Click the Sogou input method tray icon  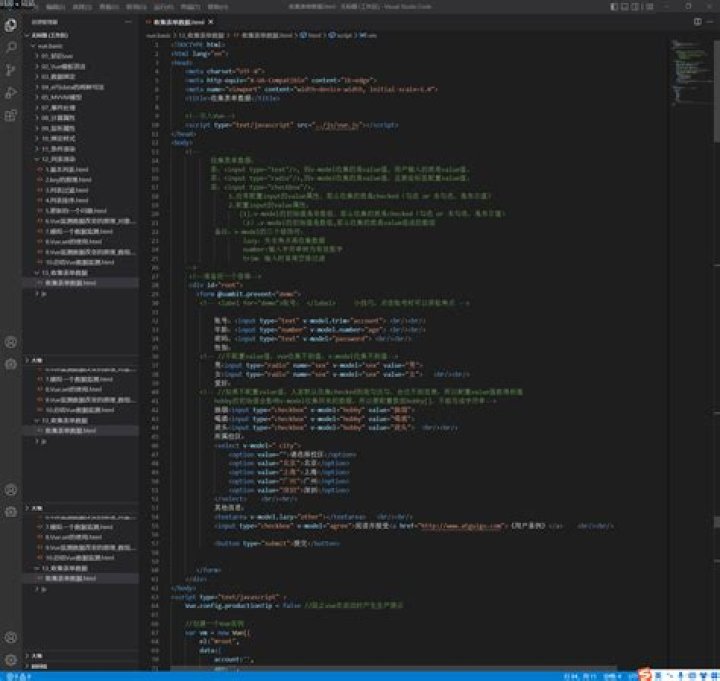pyautogui.click(x=646, y=675)
